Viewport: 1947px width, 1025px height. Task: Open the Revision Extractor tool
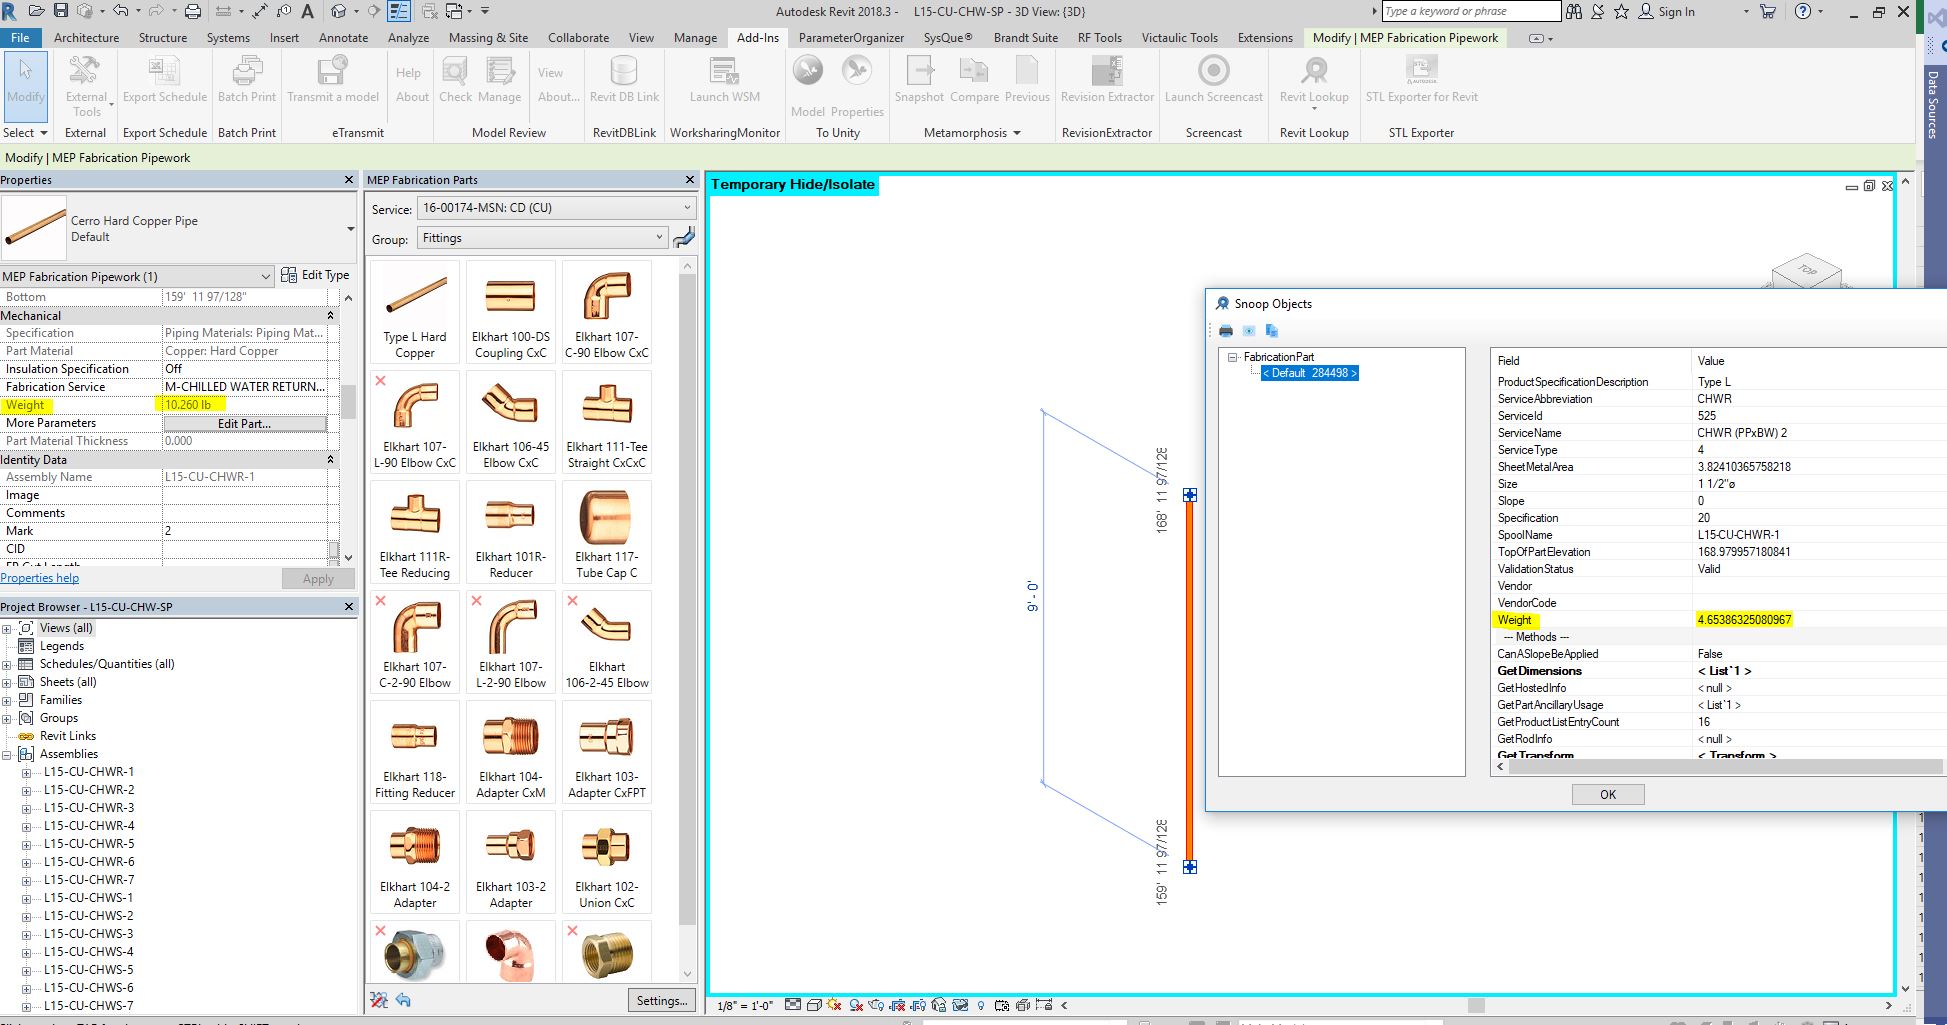[1106, 80]
